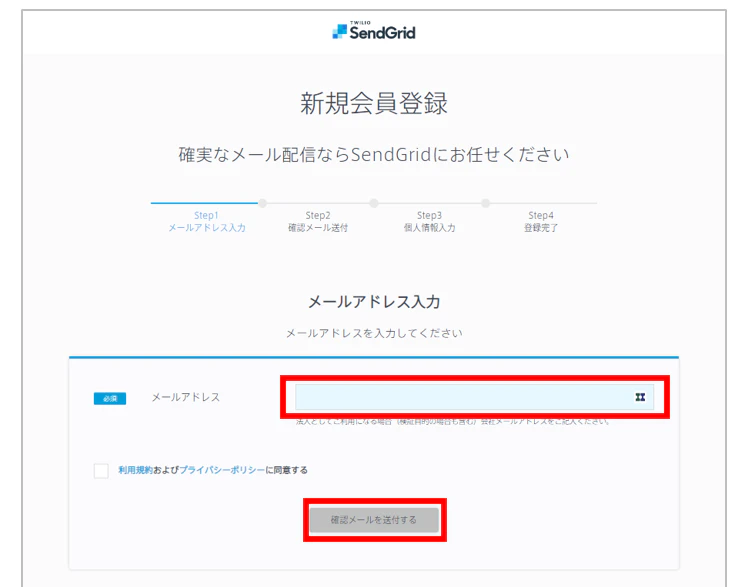The image size is (745, 587).
Task: Click the メールアドレス入力 section heading
Action: [374, 302]
